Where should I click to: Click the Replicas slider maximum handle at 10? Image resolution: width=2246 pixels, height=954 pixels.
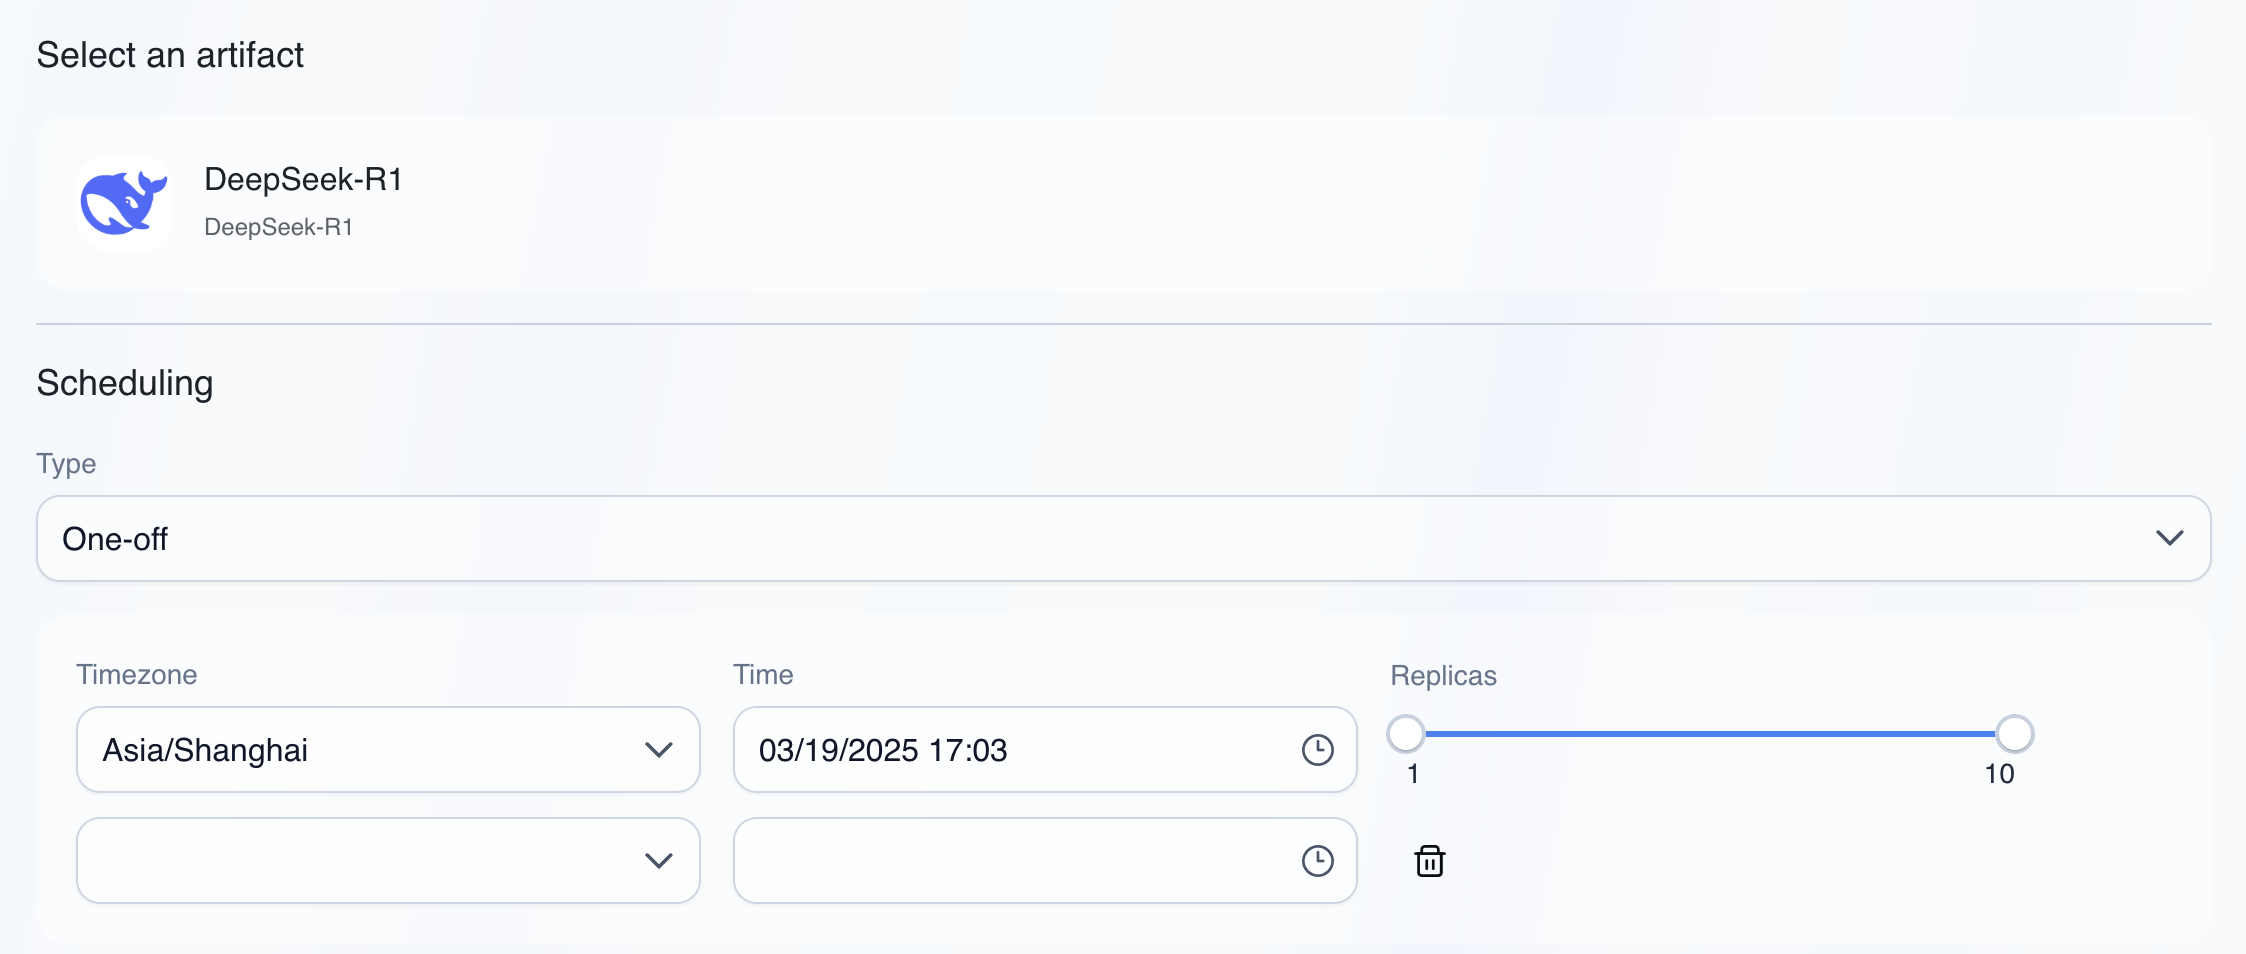pyautogui.click(x=2014, y=733)
